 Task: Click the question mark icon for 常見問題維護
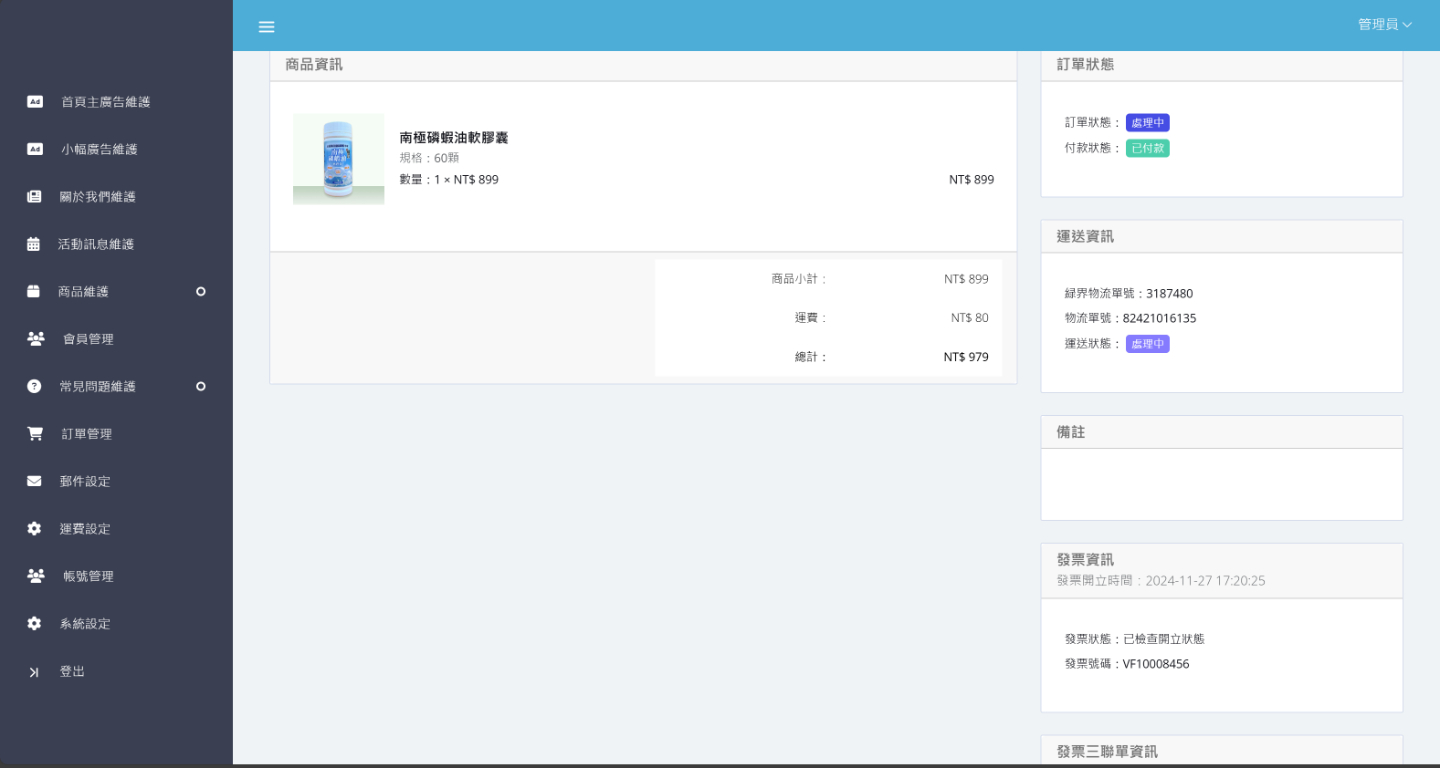[34, 386]
